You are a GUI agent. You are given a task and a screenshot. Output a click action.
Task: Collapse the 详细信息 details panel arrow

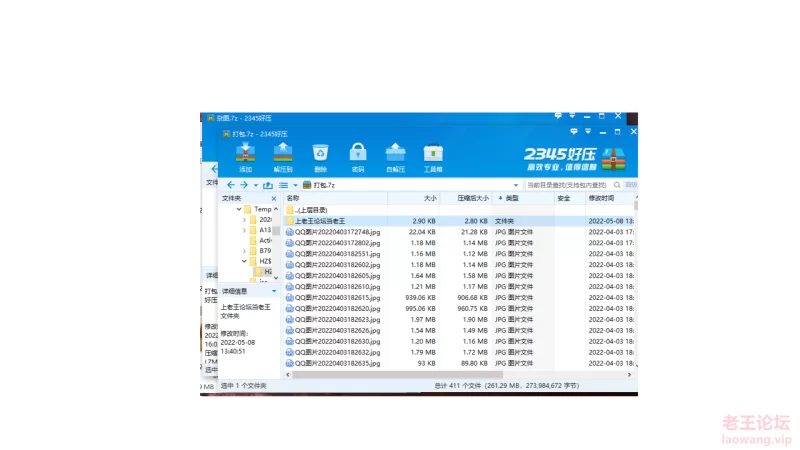coord(274,291)
